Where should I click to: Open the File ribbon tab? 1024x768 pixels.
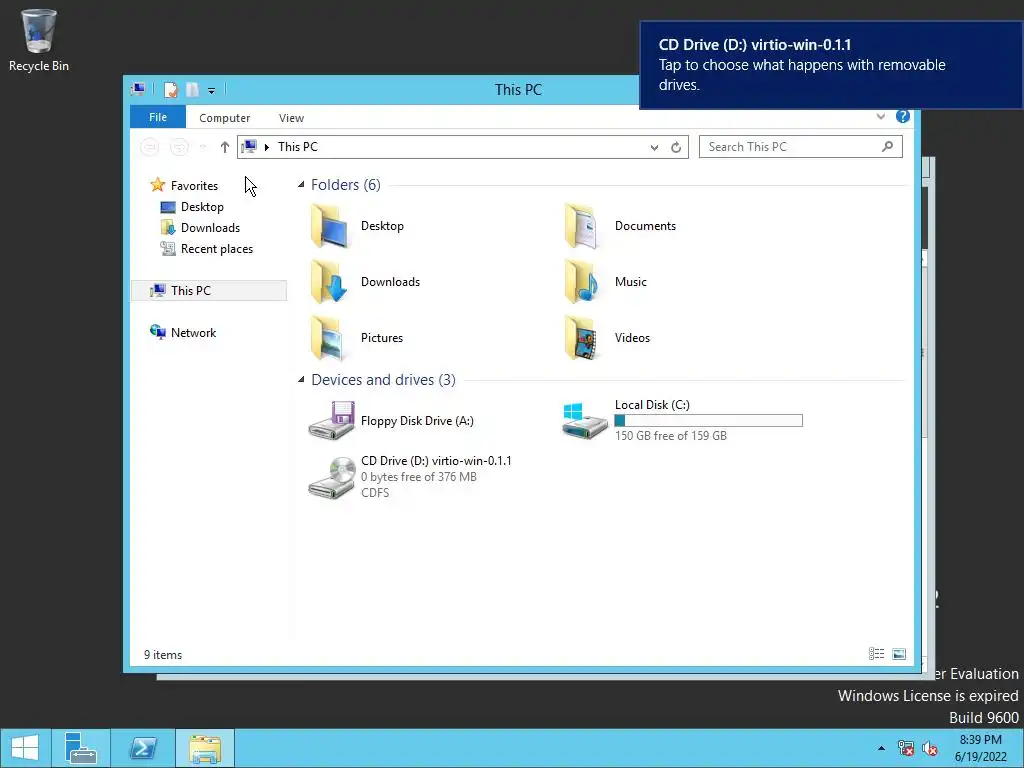tap(158, 117)
